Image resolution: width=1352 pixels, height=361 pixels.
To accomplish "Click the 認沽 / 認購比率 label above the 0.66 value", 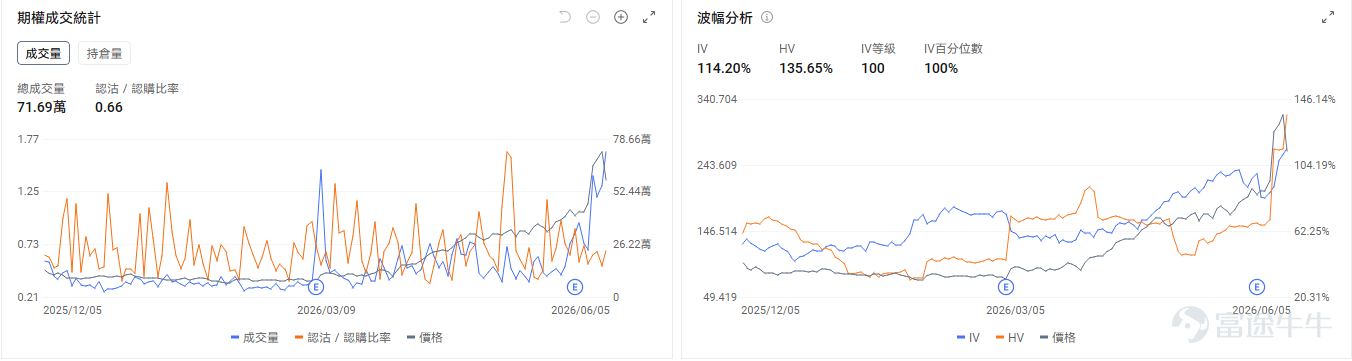I will click(137, 89).
